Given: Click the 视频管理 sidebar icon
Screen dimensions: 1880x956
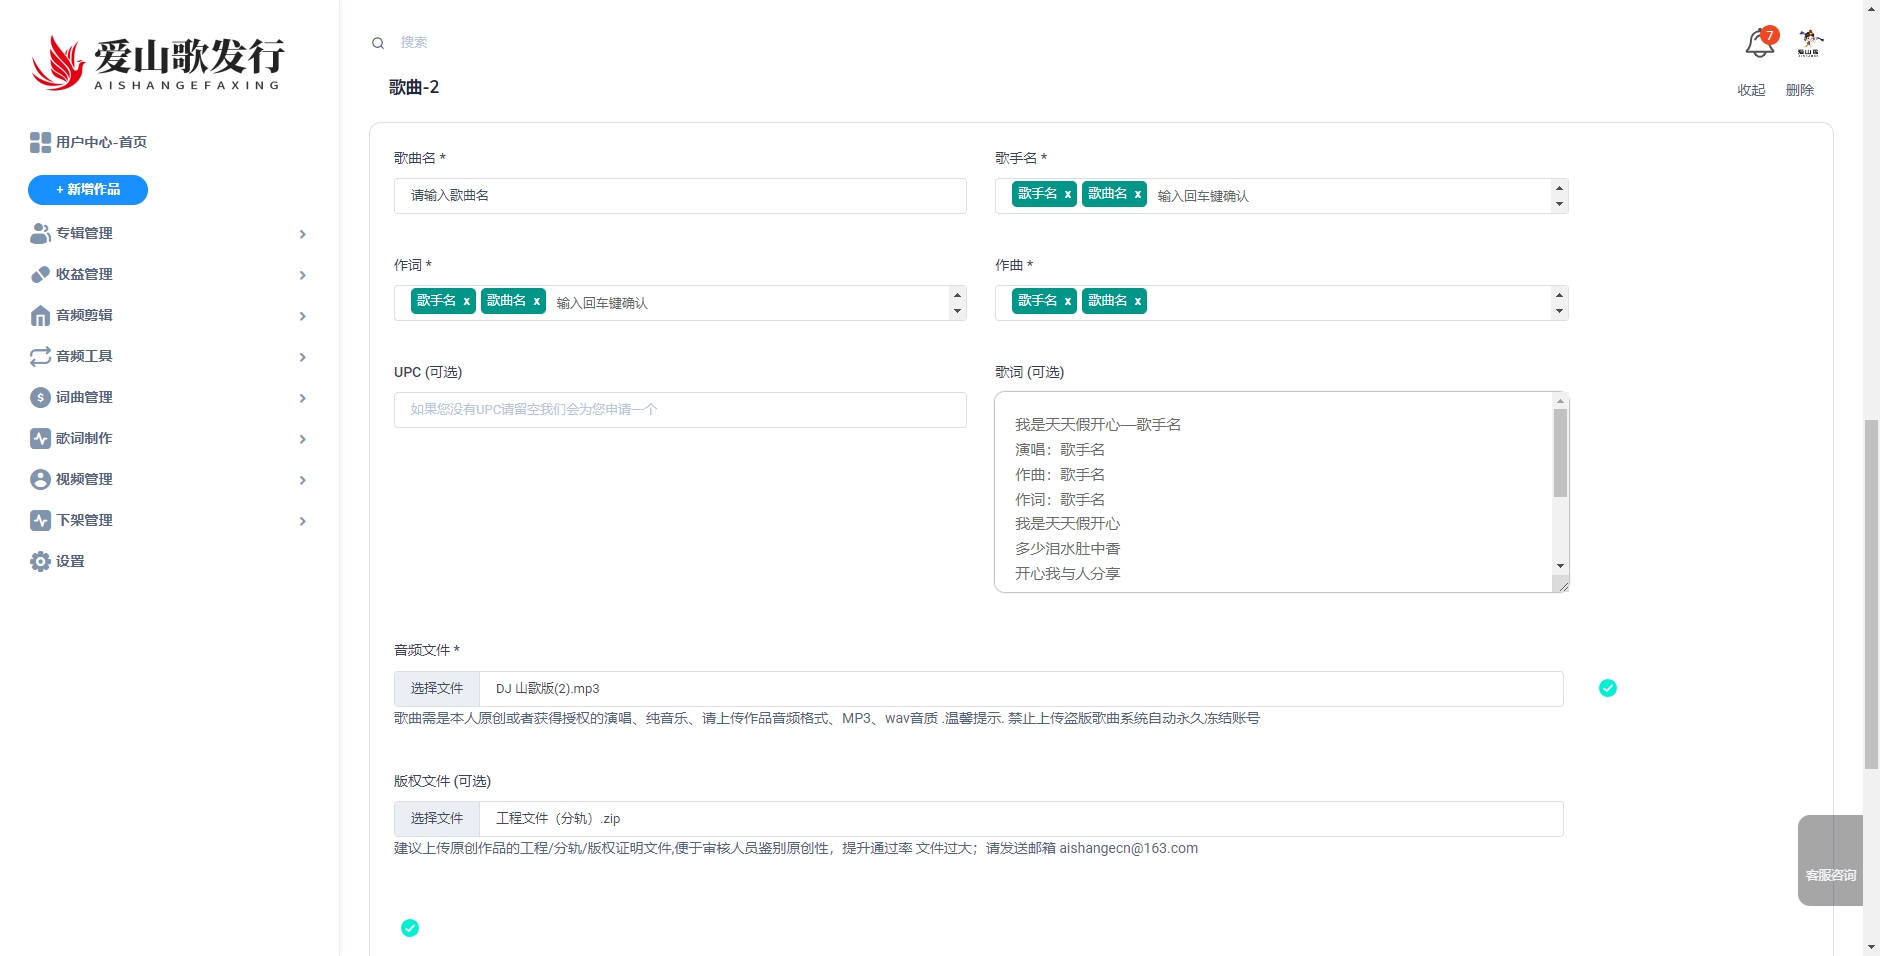Looking at the screenshot, I should click(x=40, y=480).
